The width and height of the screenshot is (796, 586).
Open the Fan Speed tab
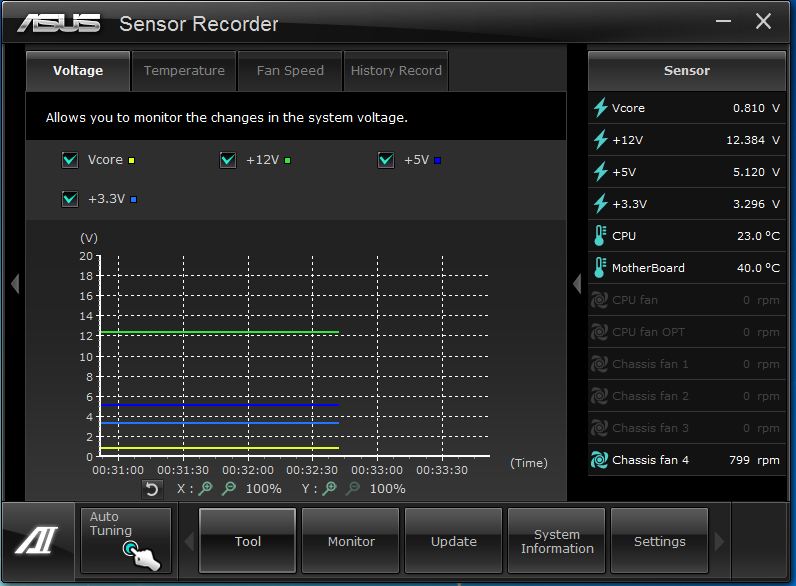tap(290, 71)
